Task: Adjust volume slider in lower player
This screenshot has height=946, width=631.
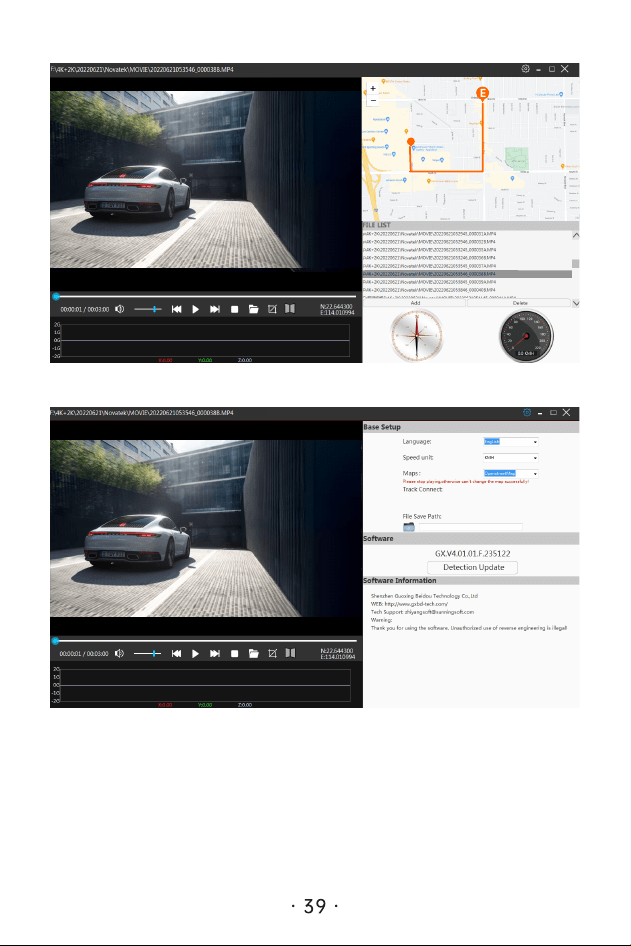Action: (x=147, y=653)
